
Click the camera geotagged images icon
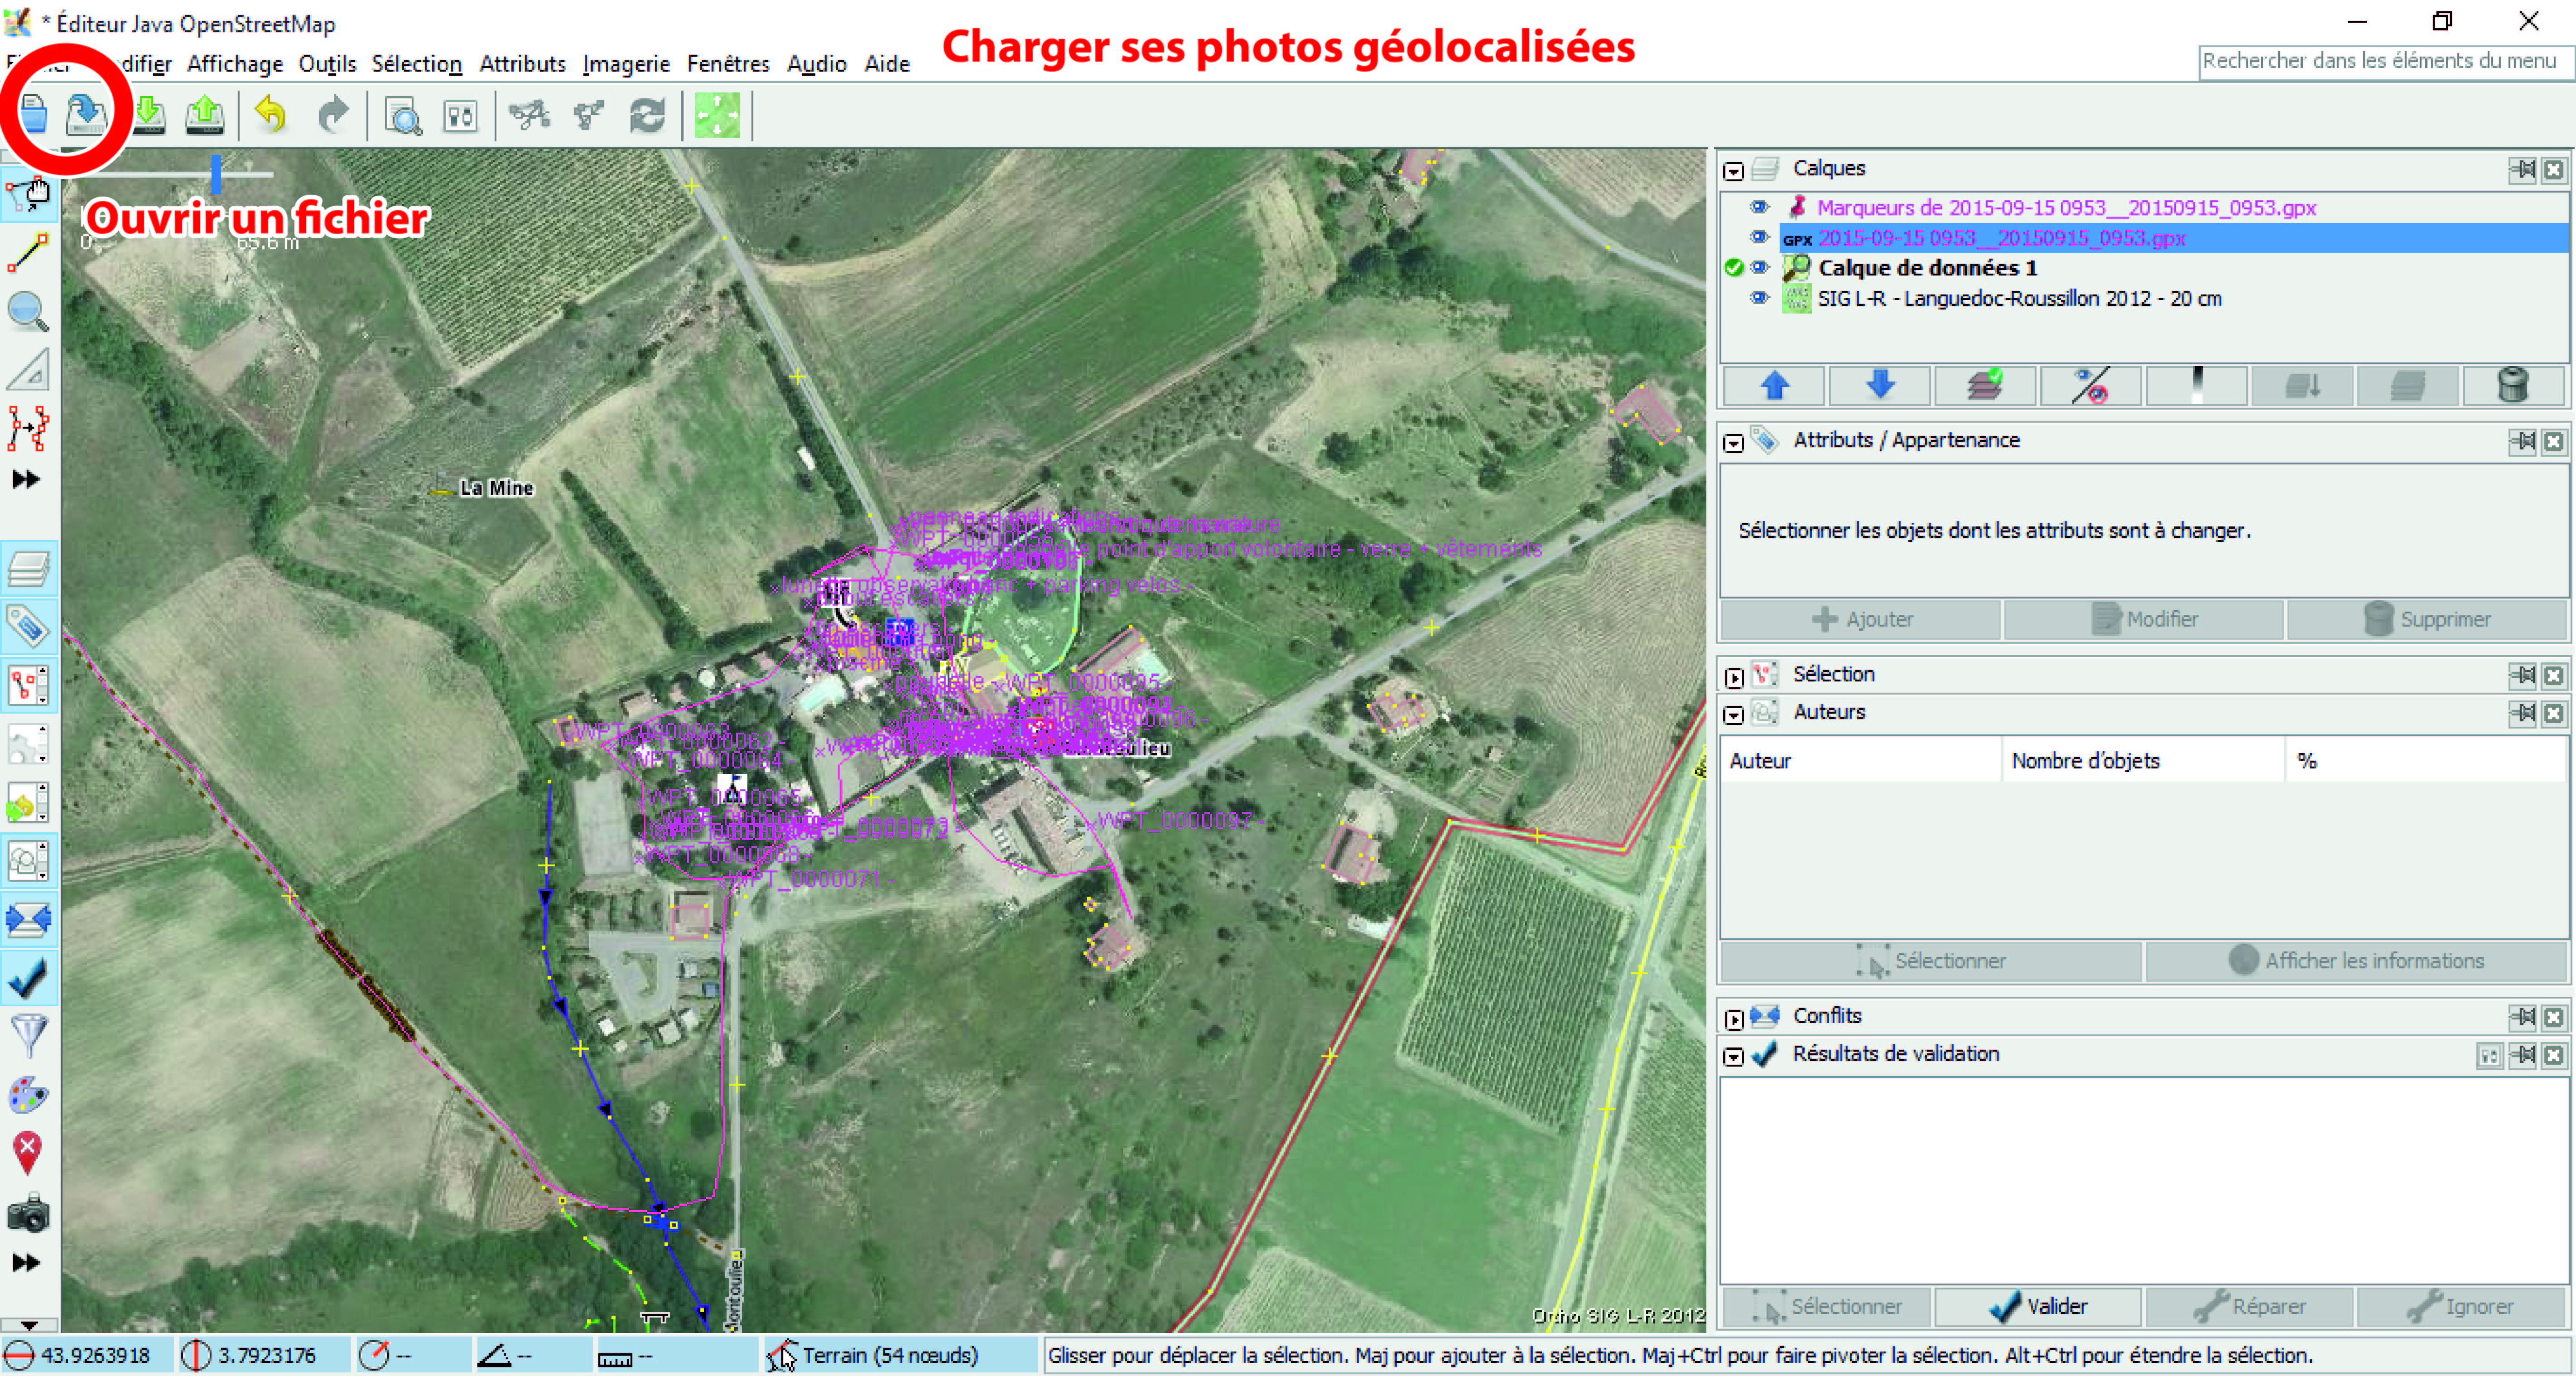pos(28,1213)
